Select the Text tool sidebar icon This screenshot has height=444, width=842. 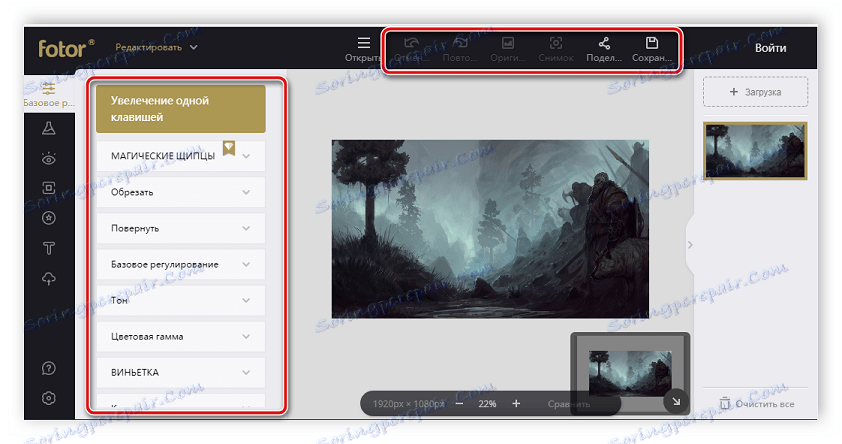click(49, 248)
